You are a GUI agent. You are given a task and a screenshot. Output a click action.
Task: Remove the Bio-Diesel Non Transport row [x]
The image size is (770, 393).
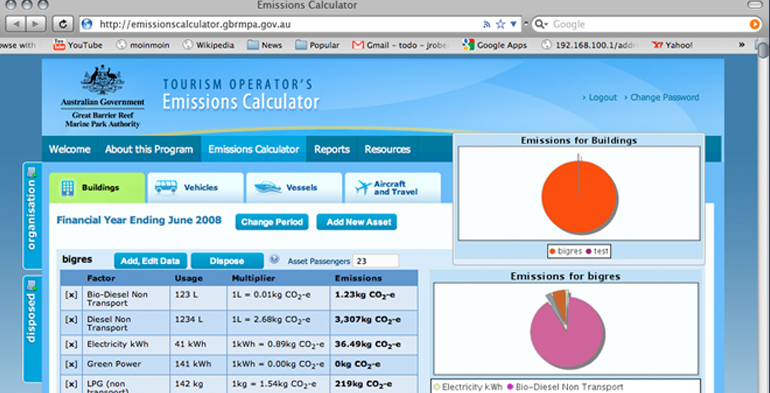(x=71, y=295)
